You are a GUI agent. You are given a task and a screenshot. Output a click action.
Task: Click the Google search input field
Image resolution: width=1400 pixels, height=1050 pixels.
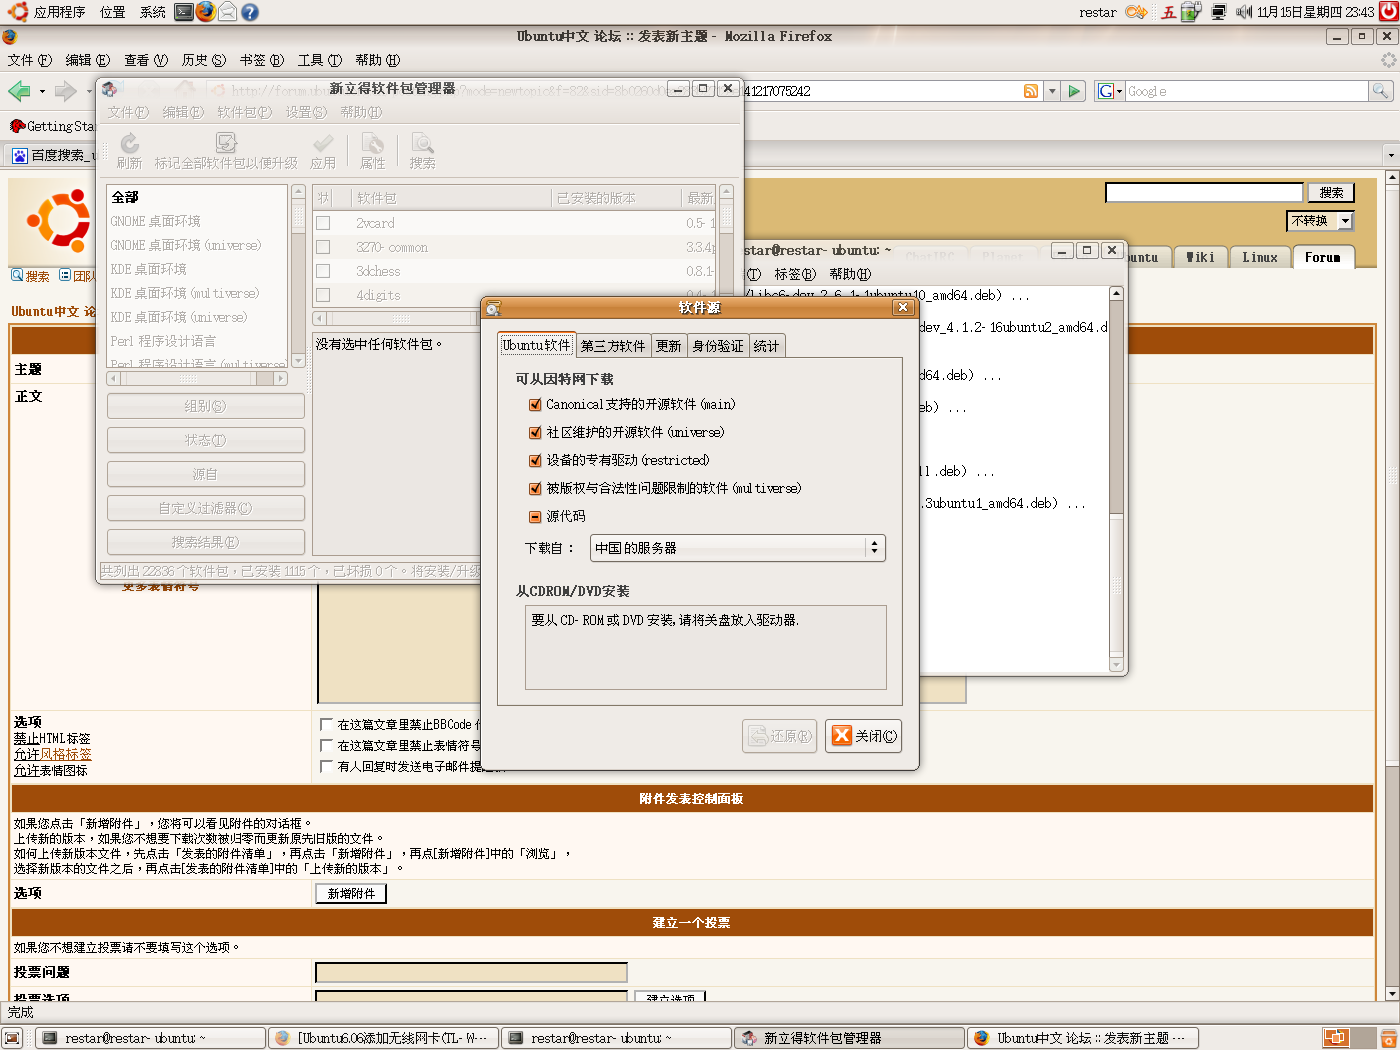coord(1247,91)
